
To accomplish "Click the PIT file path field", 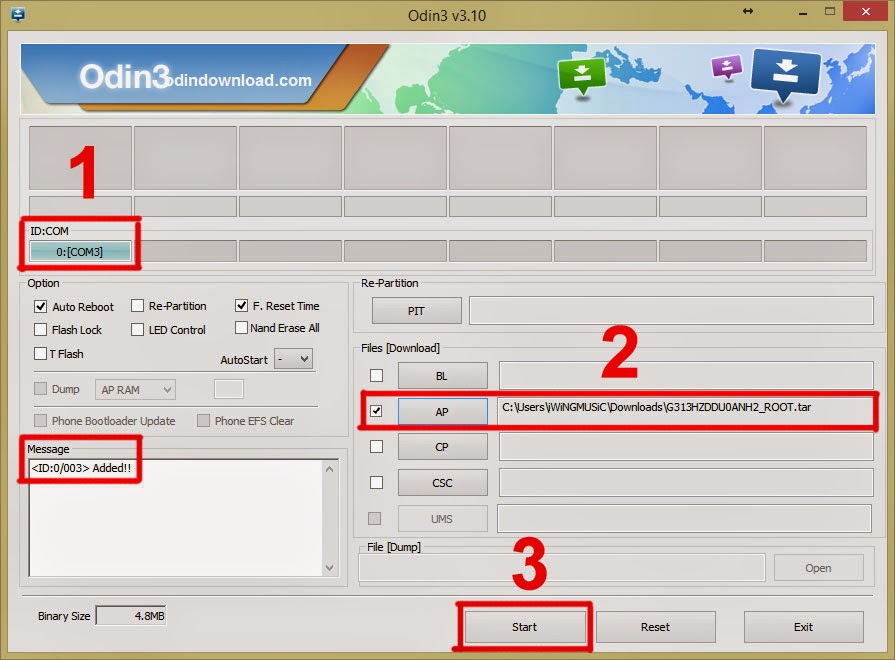I will pos(671,311).
